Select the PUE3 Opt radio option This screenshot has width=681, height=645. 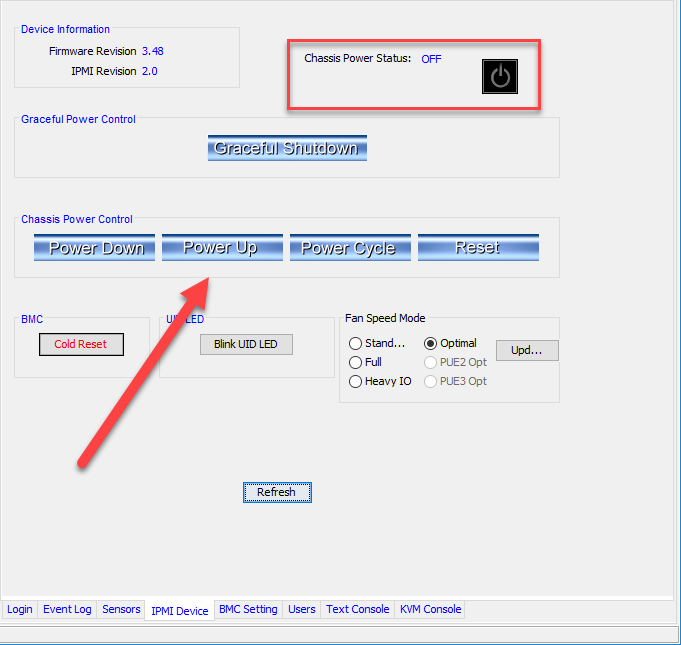(455, 381)
